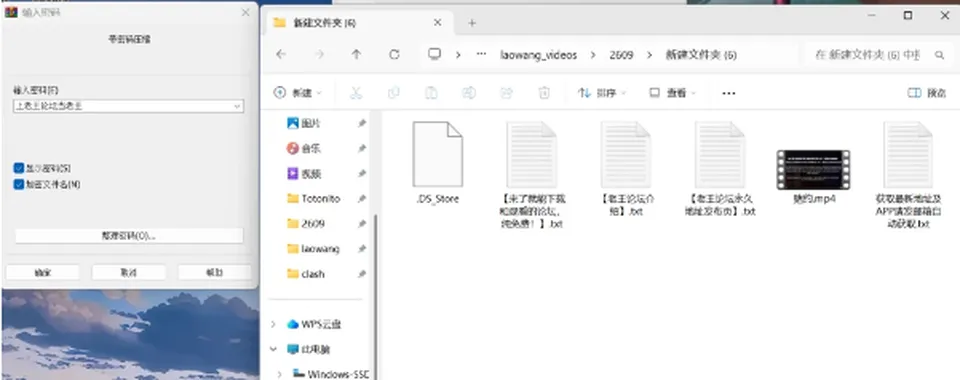
Task: Select the .mp4 video file thumbnail
Action: coord(814,170)
